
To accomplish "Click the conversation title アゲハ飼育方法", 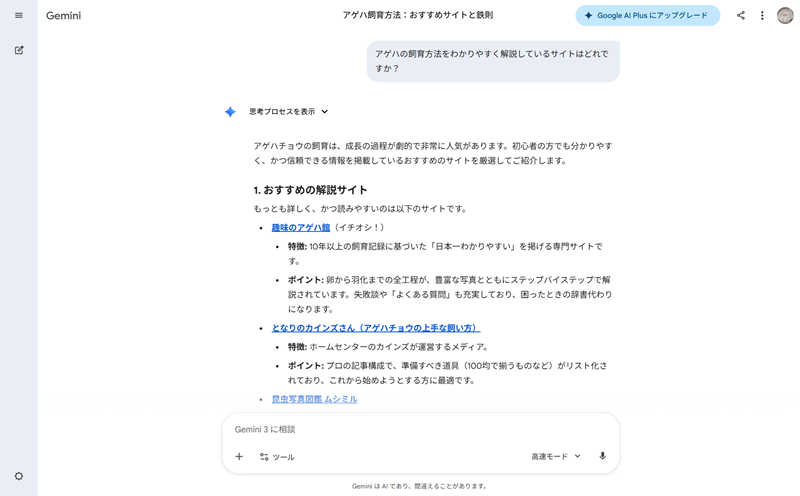I will pos(417,16).
